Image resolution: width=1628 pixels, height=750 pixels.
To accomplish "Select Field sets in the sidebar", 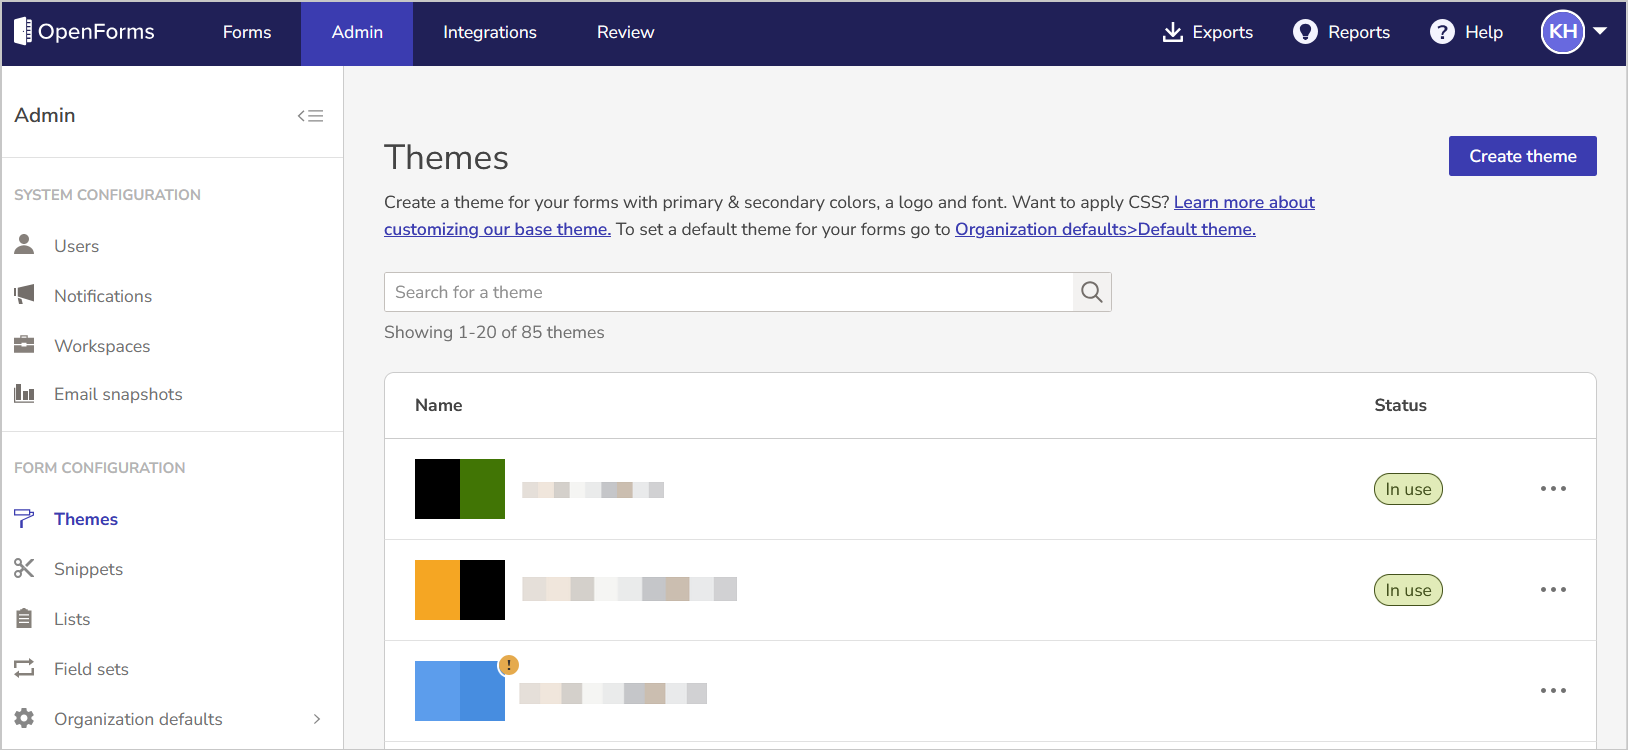I will point(91,669).
